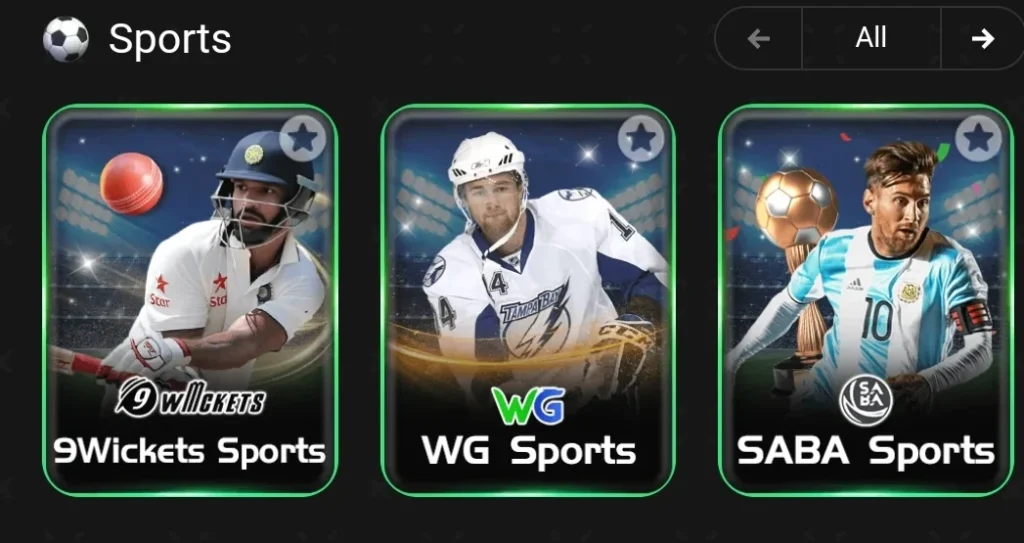Toggle the star on the WG Sports card

[x=641, y=138]
